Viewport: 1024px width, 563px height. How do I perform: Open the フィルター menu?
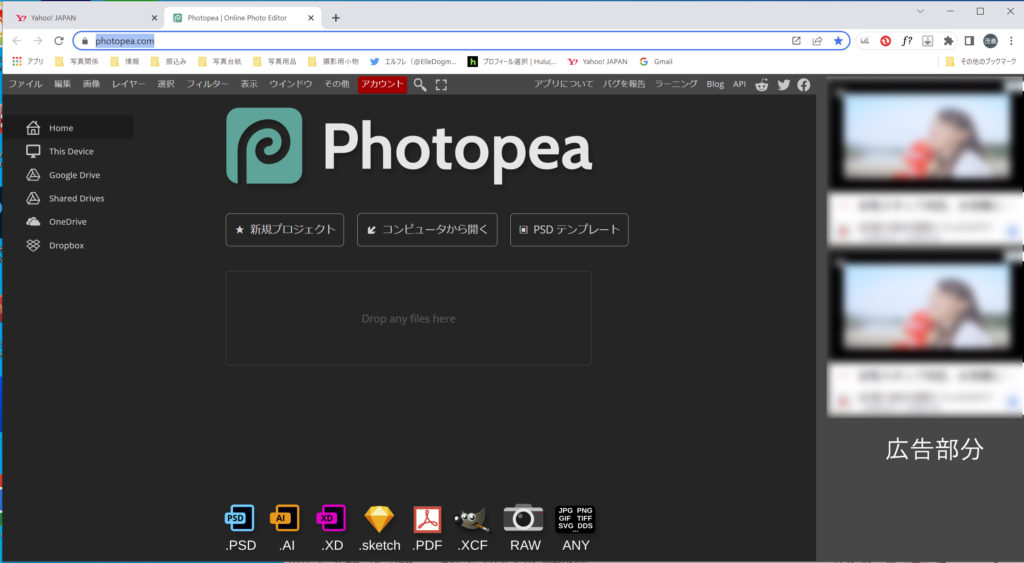coord(207,84)
